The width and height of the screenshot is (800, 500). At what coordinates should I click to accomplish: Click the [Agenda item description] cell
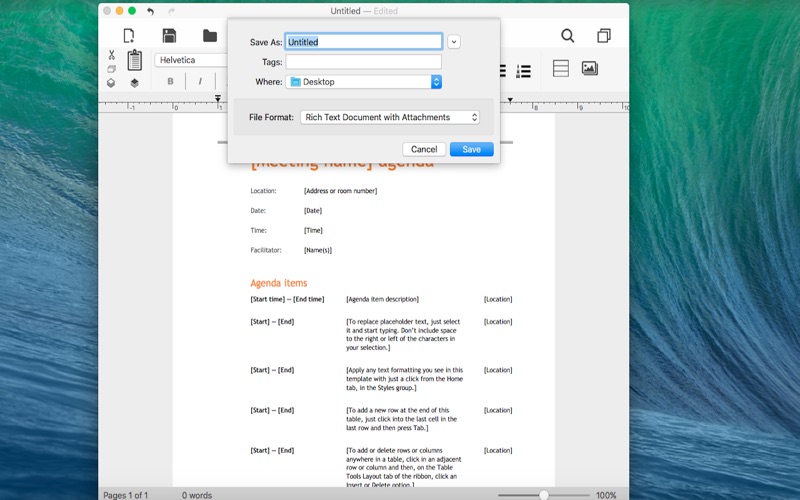pos(383,299)
